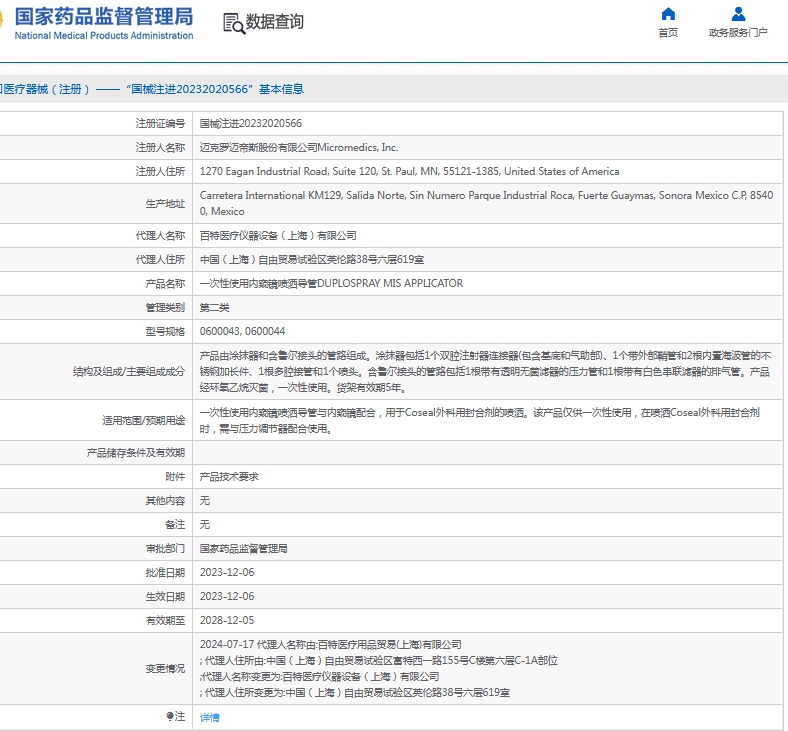Click the 审批部门 label cell
Viewport: 788px width, 731px height.
(x=165, y=549)
